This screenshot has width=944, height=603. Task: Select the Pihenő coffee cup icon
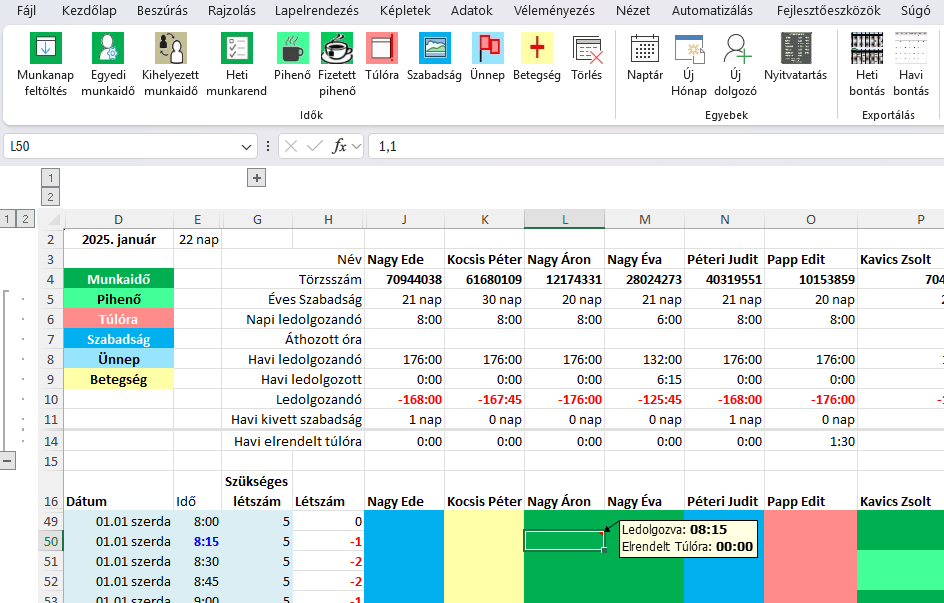click(292, 49)
